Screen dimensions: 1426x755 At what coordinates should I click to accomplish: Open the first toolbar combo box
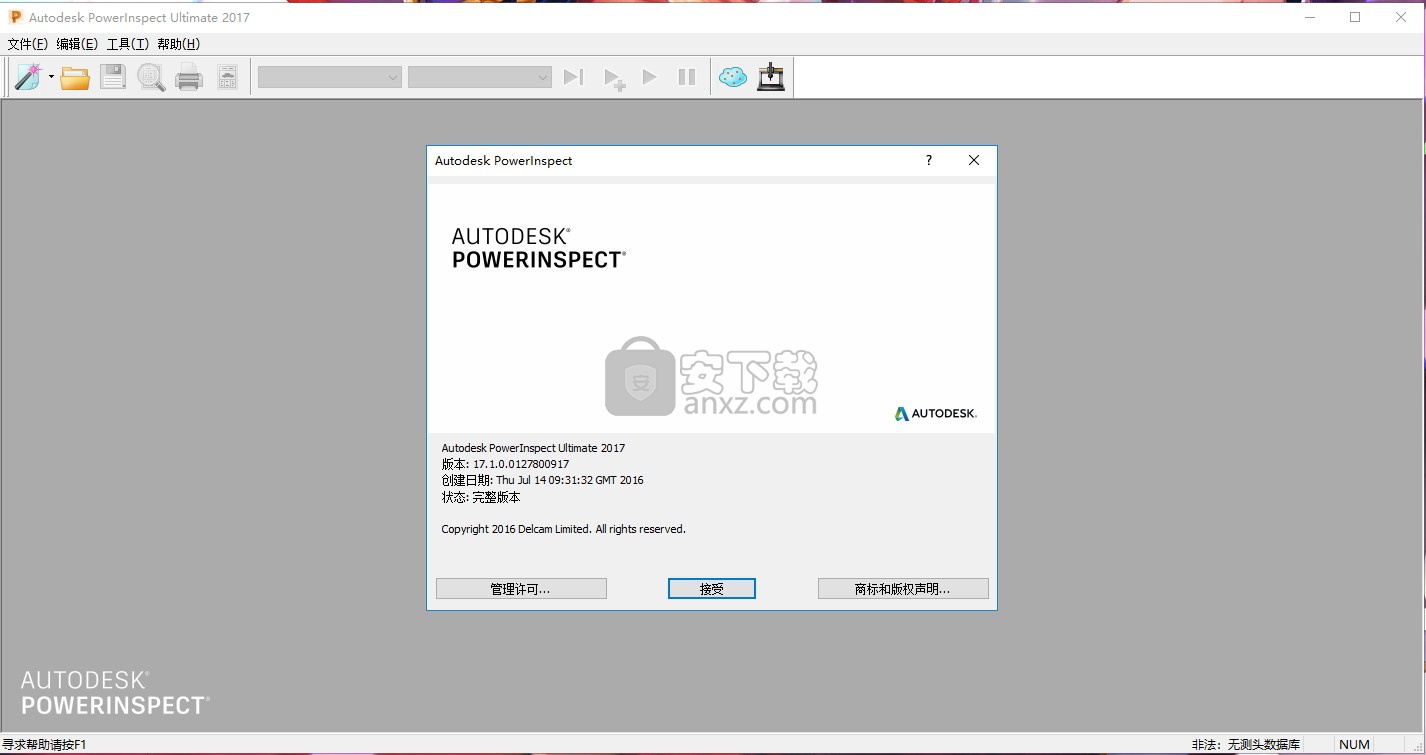click(x=329, y=77)
